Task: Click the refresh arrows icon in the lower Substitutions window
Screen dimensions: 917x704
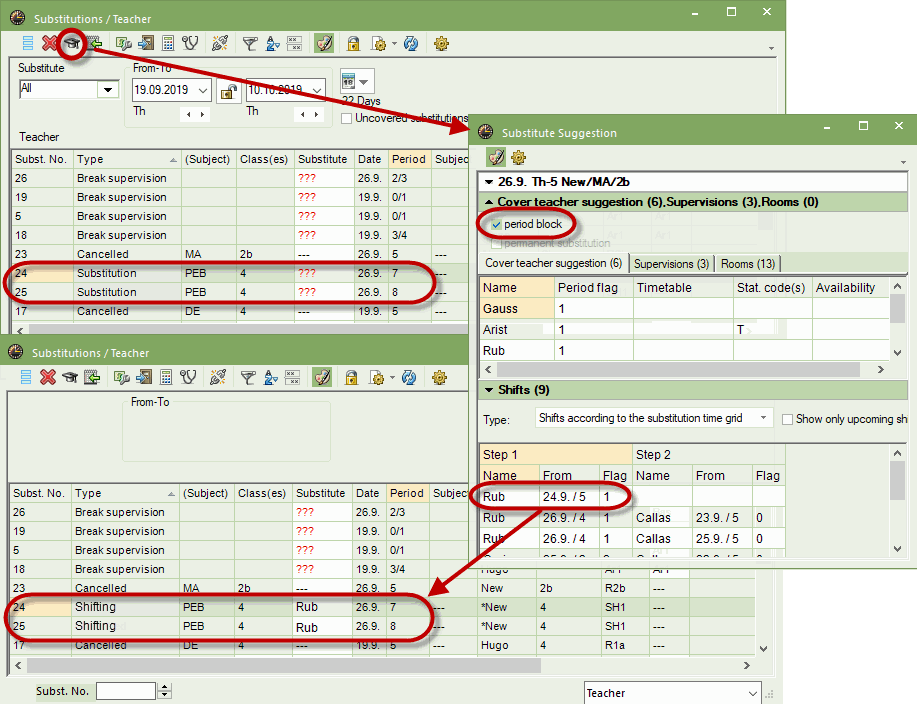Action: coord(409,378)
